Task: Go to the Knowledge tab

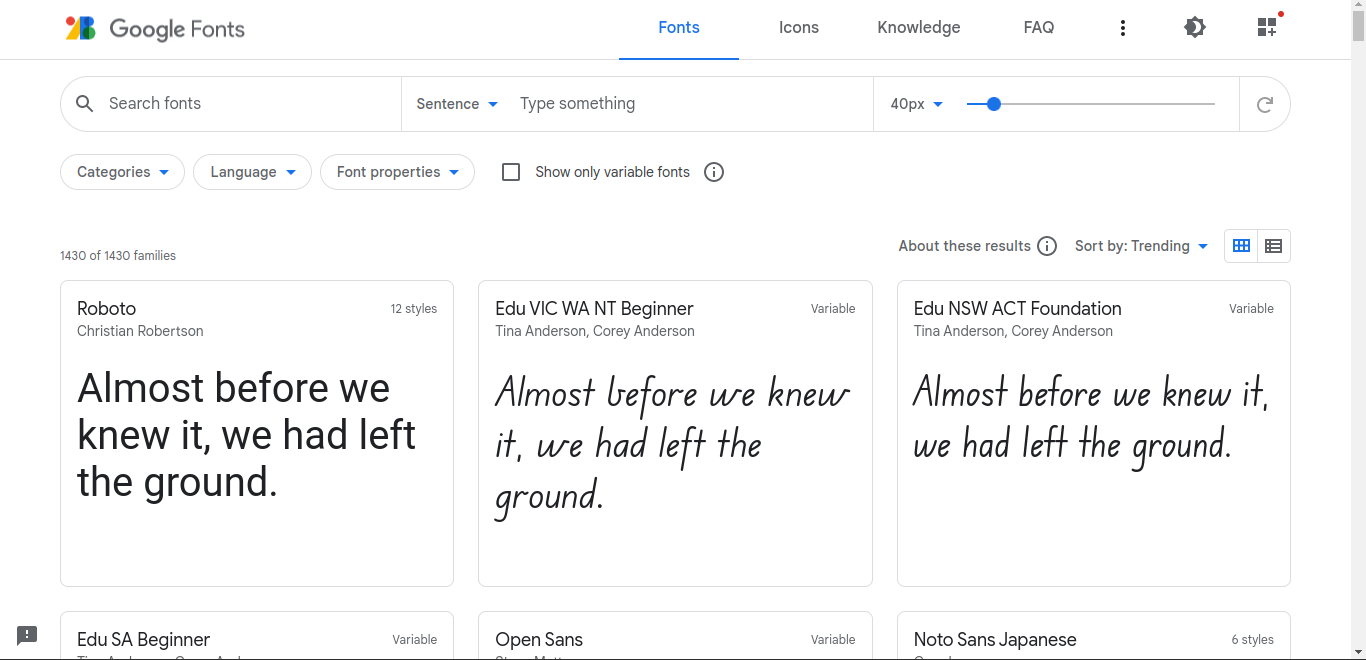Action: click(919, 28)
